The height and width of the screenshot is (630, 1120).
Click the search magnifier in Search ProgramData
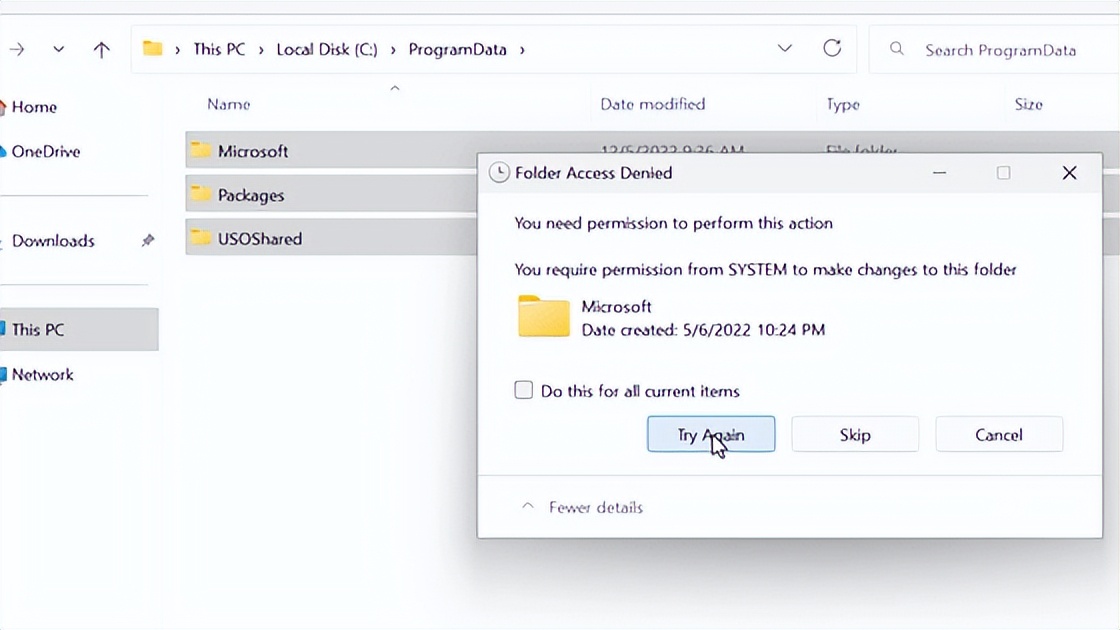point(896,48)
